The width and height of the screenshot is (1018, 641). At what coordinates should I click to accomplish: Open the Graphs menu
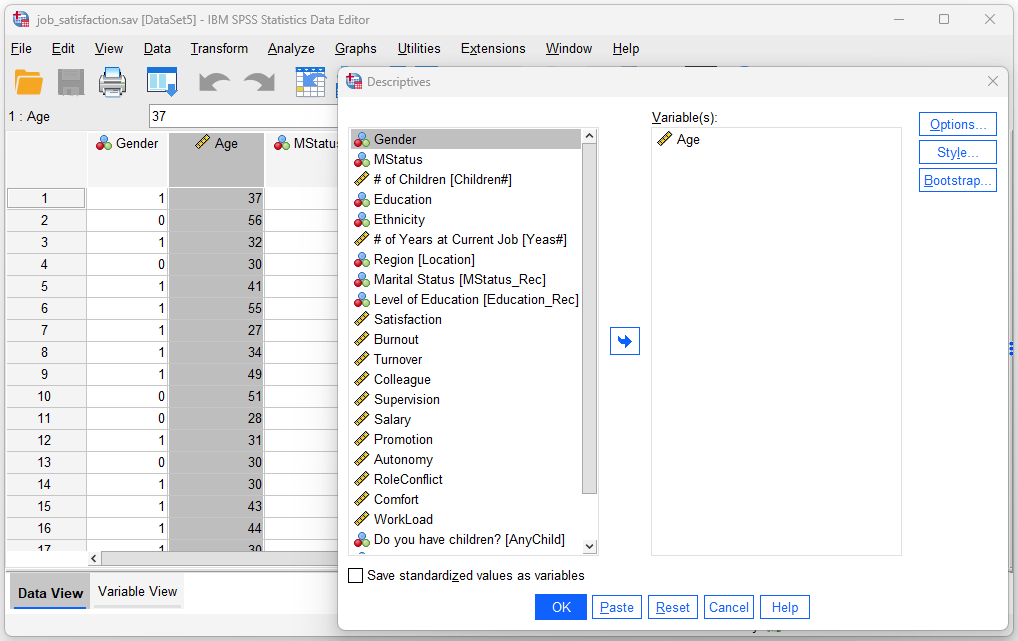(356, 48)
